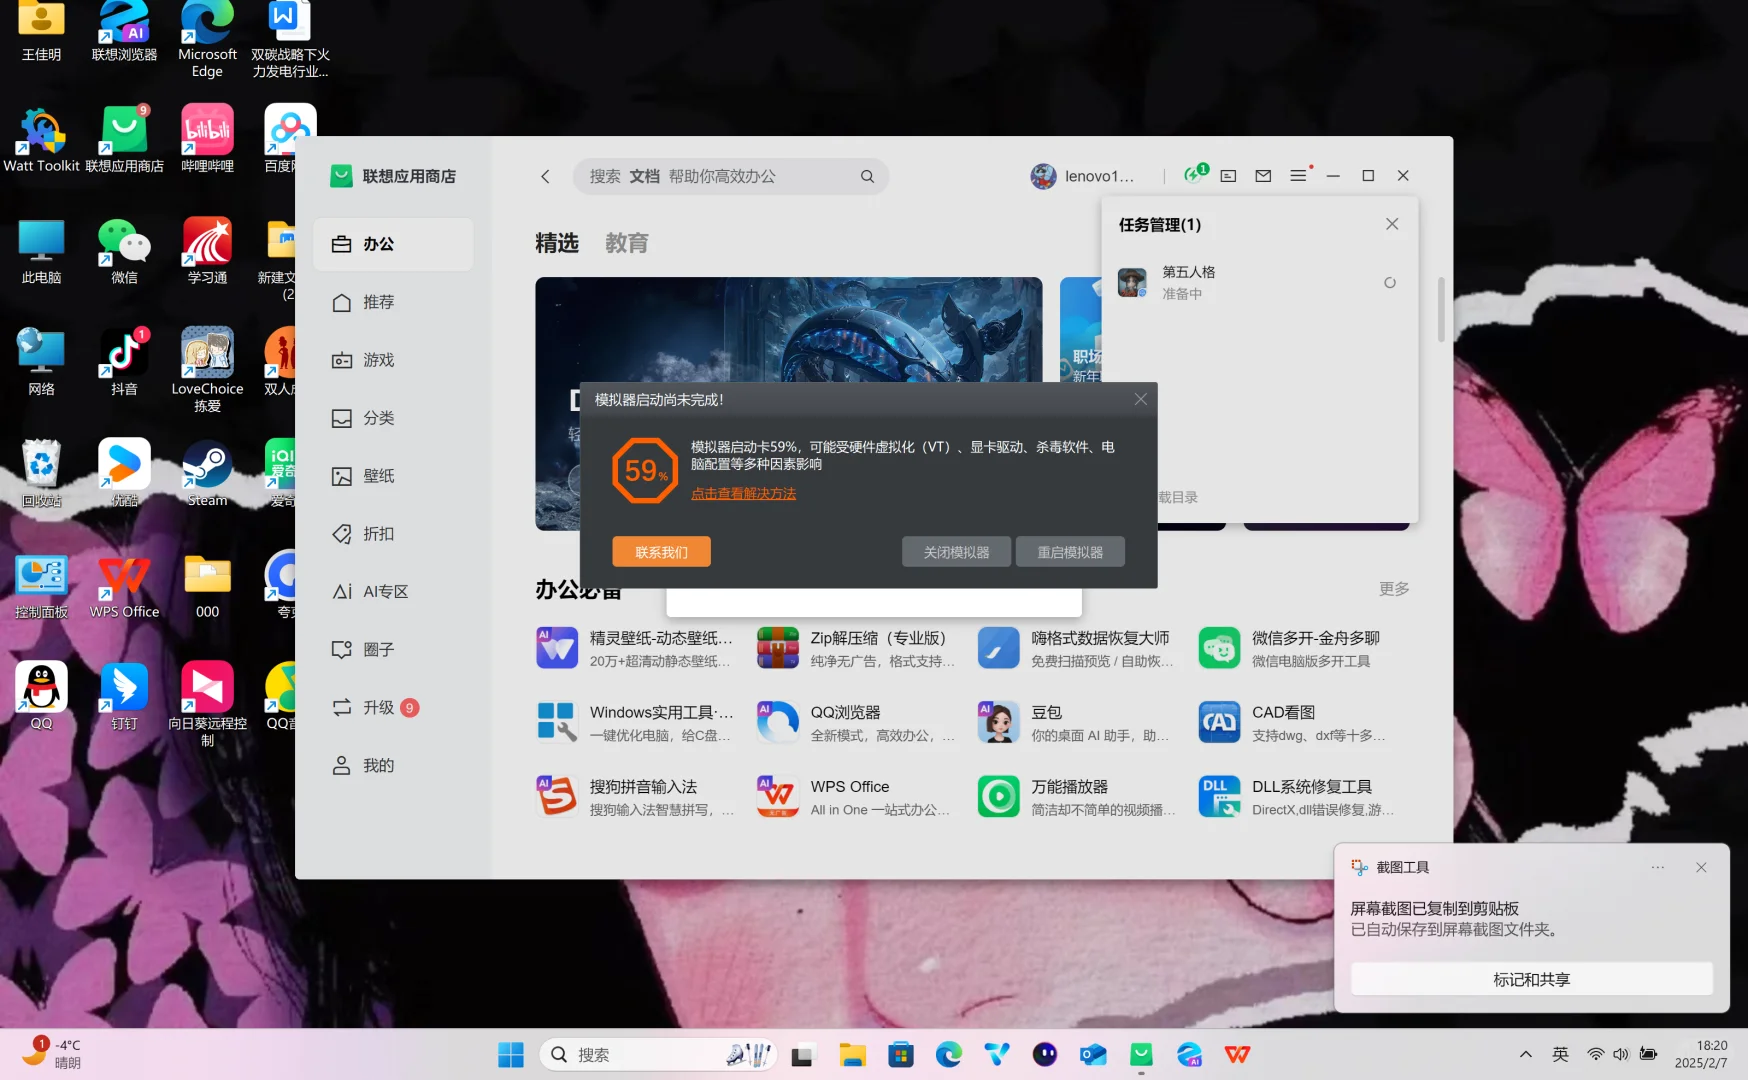
Task: Open the 圈子 community section
Action: (x=378, y=649)
